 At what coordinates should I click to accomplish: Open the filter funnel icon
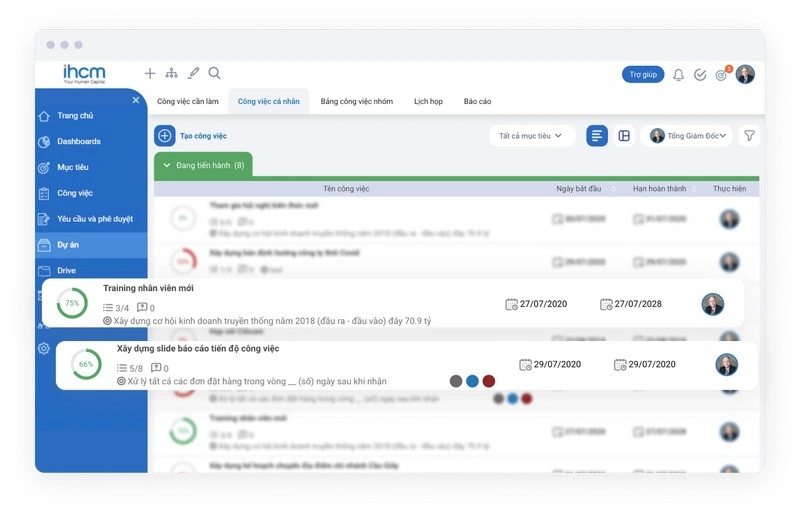coord(749,136)
